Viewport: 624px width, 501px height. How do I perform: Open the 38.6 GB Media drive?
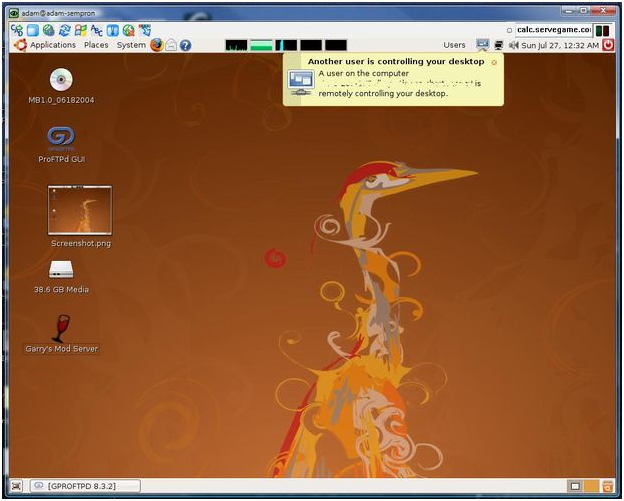61,269
